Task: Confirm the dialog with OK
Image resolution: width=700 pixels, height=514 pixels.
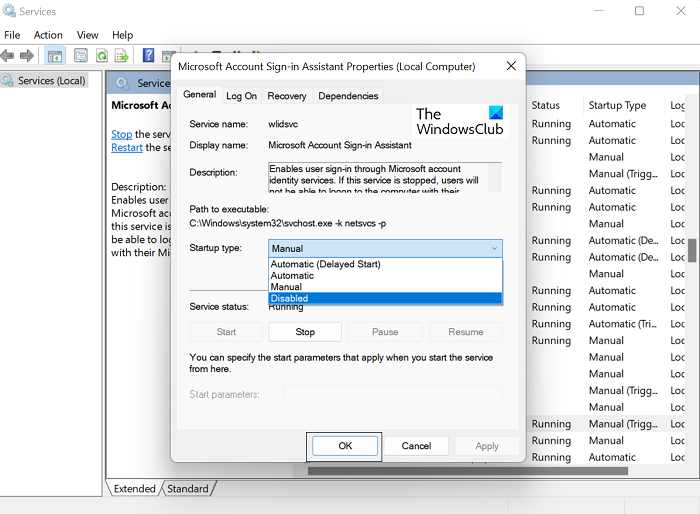Action: tap(345, 446)
